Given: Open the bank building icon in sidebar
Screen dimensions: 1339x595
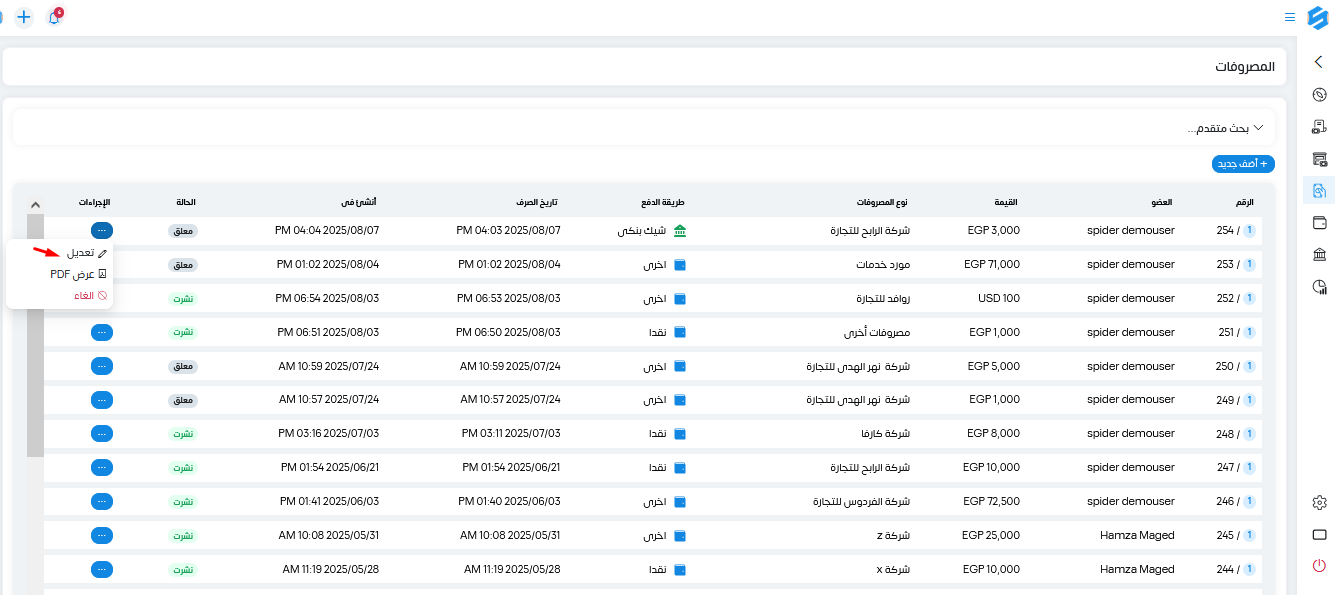Looking at the screenshot, I should pyautogui.click(x=1319, y=255).
